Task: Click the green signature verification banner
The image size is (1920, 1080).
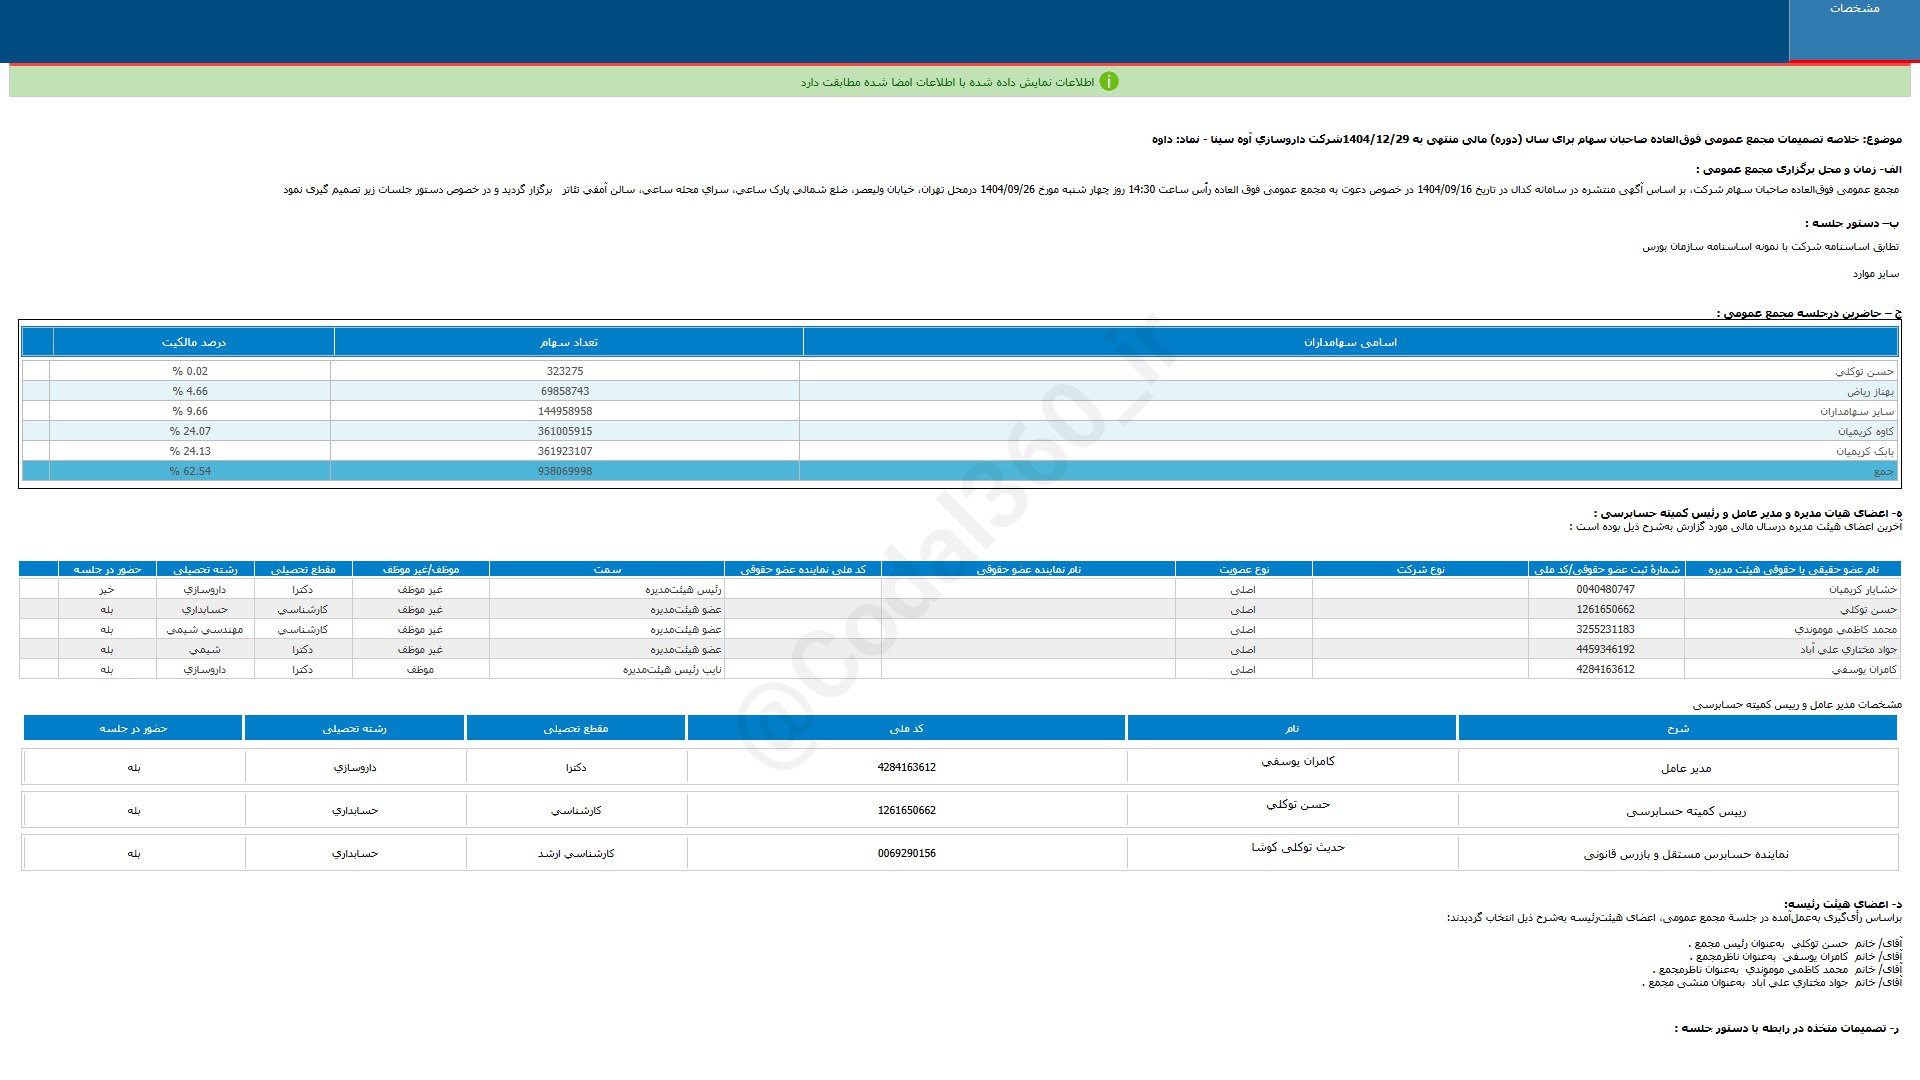Action: coord(959,82)
